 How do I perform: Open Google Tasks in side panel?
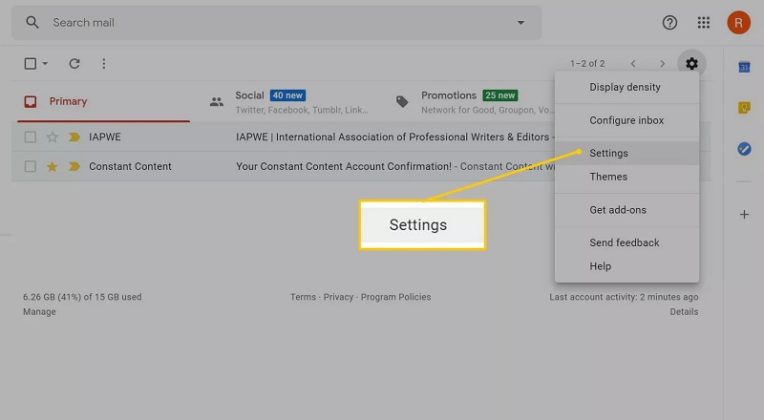pyautogui.click(x=744, y=148)
